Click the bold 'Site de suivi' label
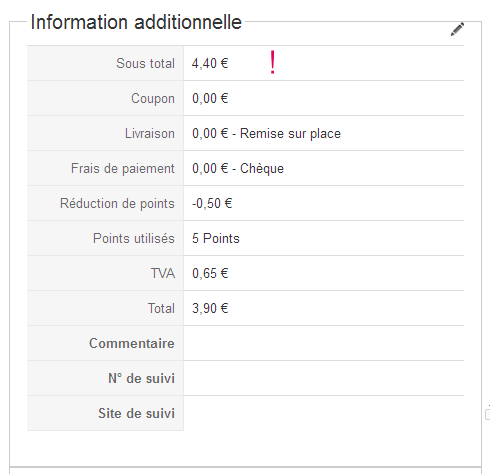 point(136,413)
